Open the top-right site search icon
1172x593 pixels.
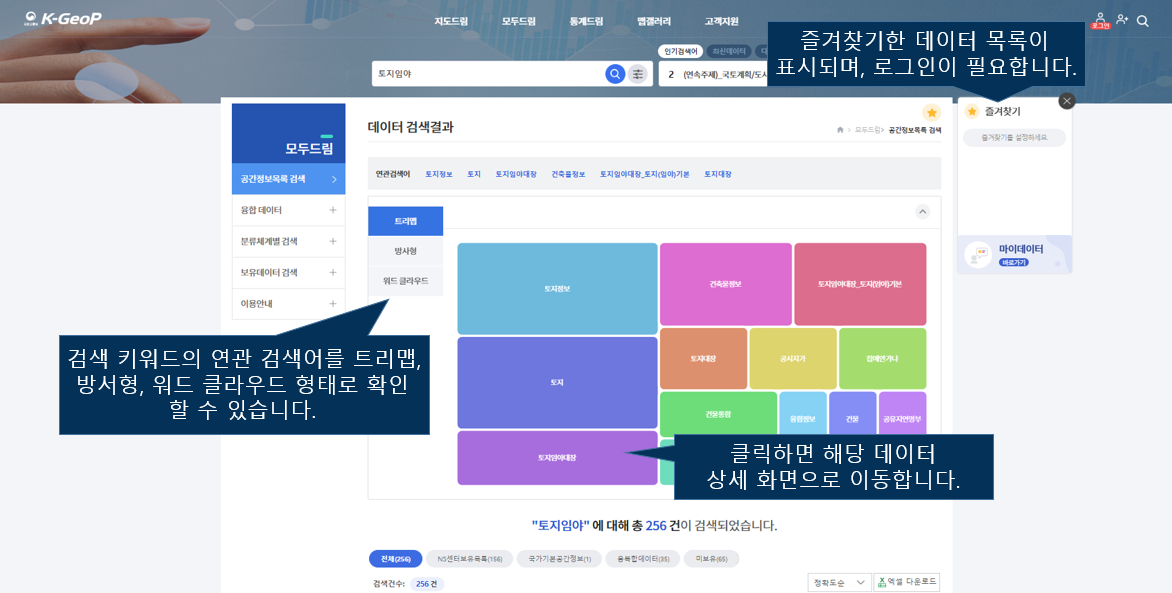tap(1143, 20)
